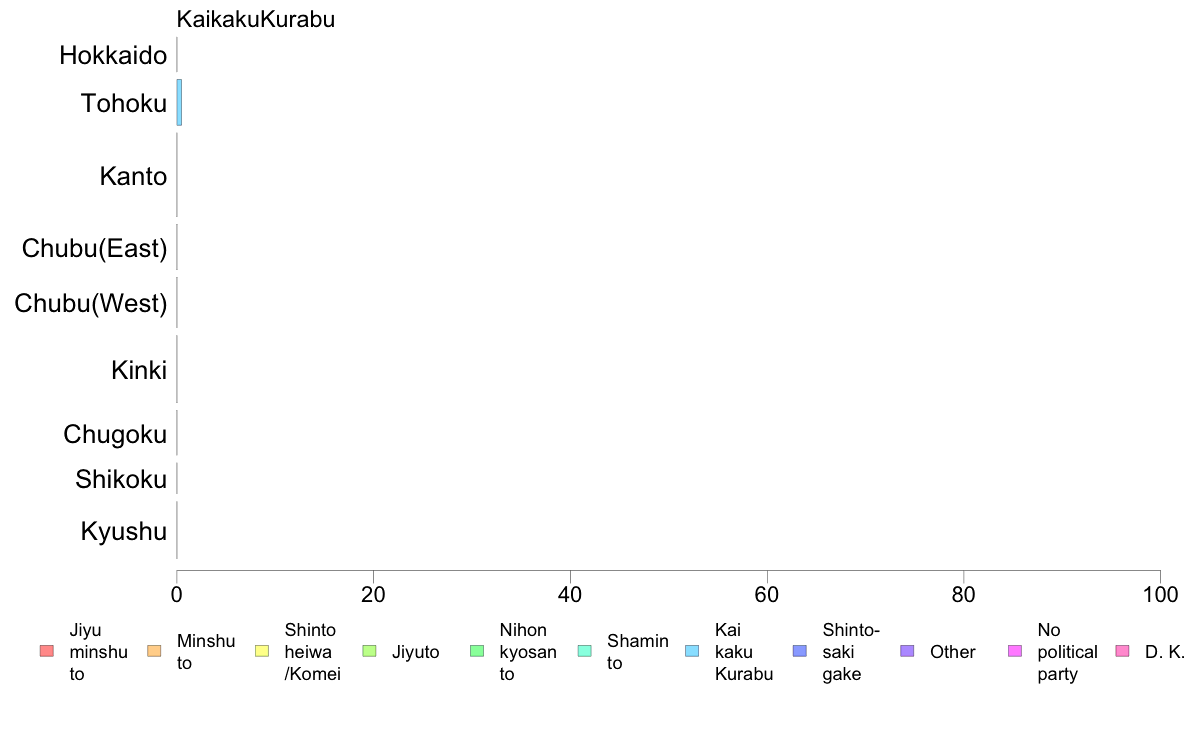
Task: Click the Kai kaku Kurabu legend swatch
Action: (692, 651)
